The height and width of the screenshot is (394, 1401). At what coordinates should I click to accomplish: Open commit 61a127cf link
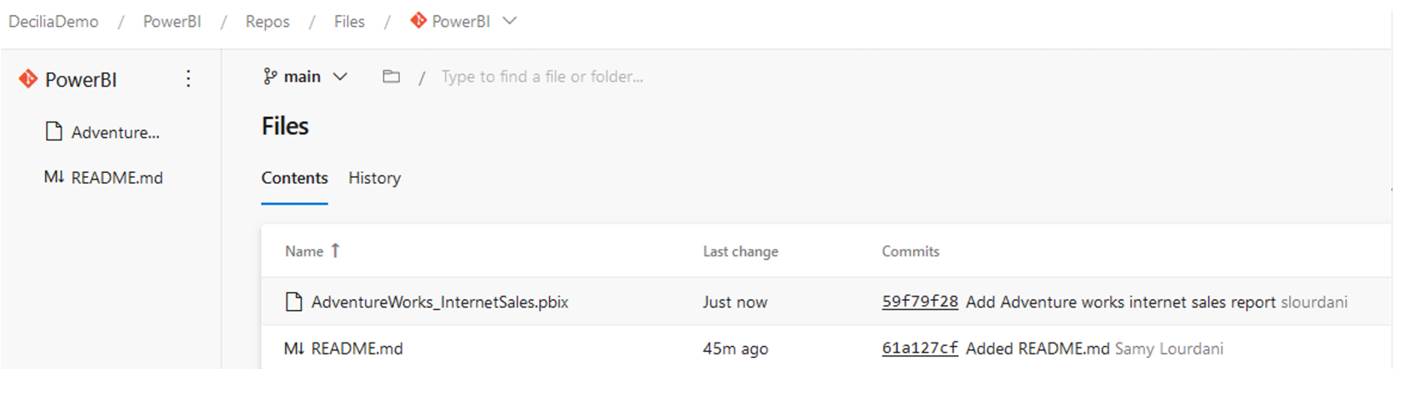click(x=920, y=349)
